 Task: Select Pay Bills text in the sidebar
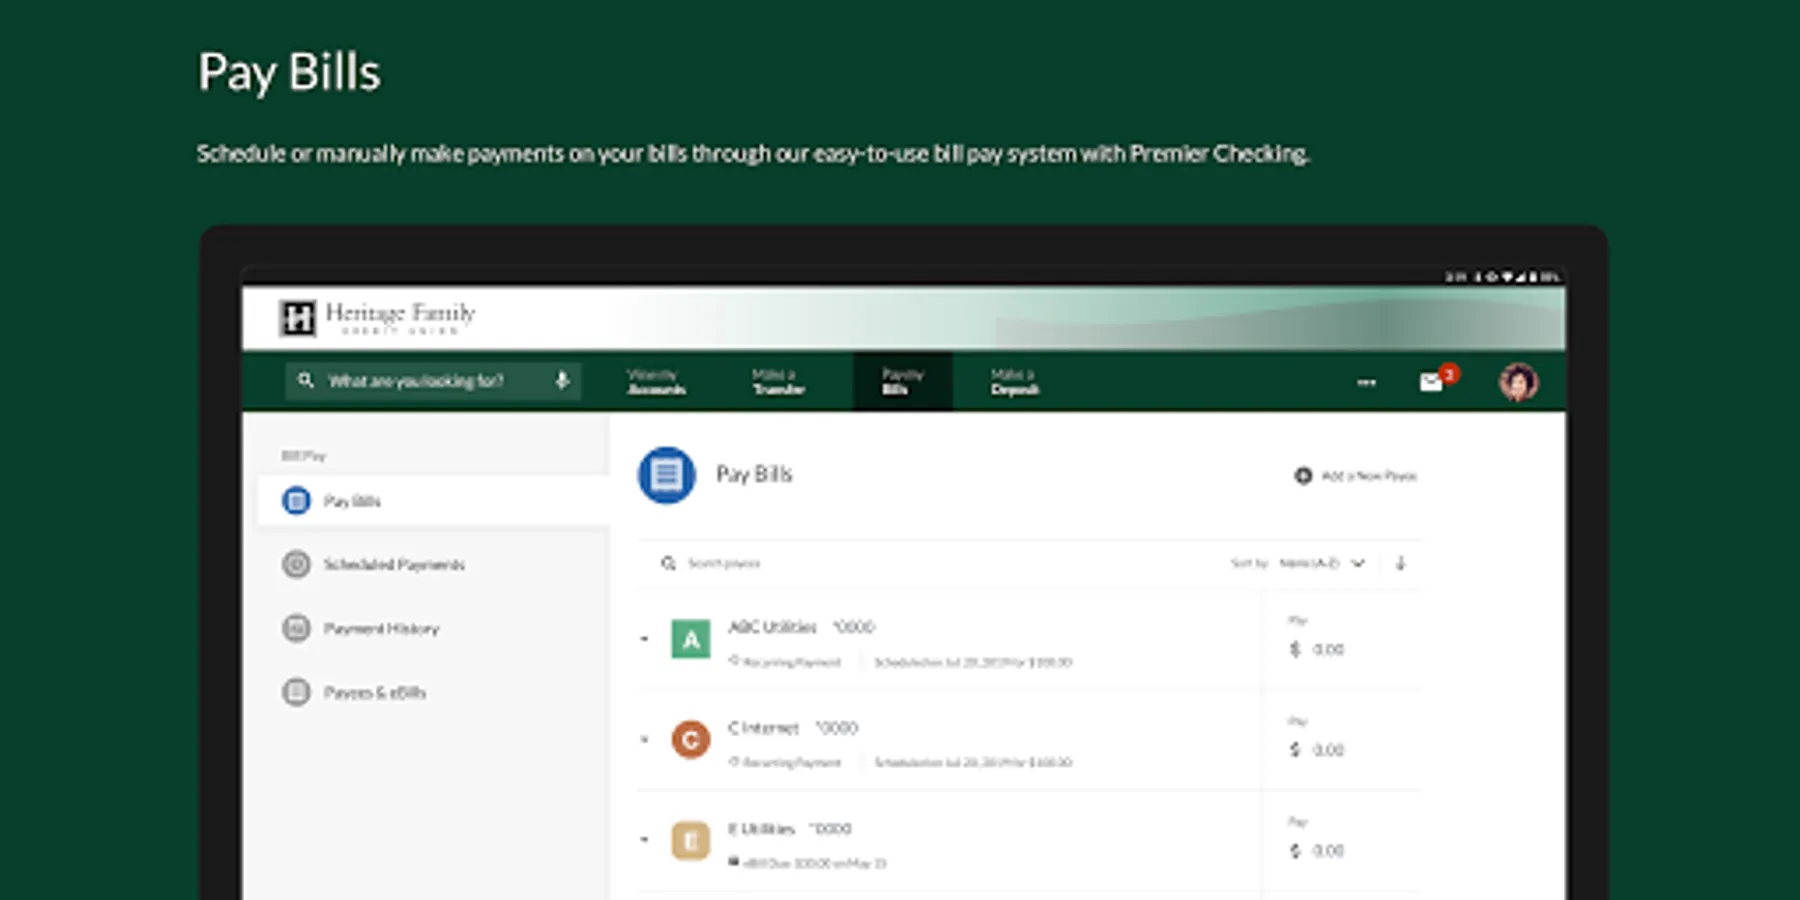point(352,501)
